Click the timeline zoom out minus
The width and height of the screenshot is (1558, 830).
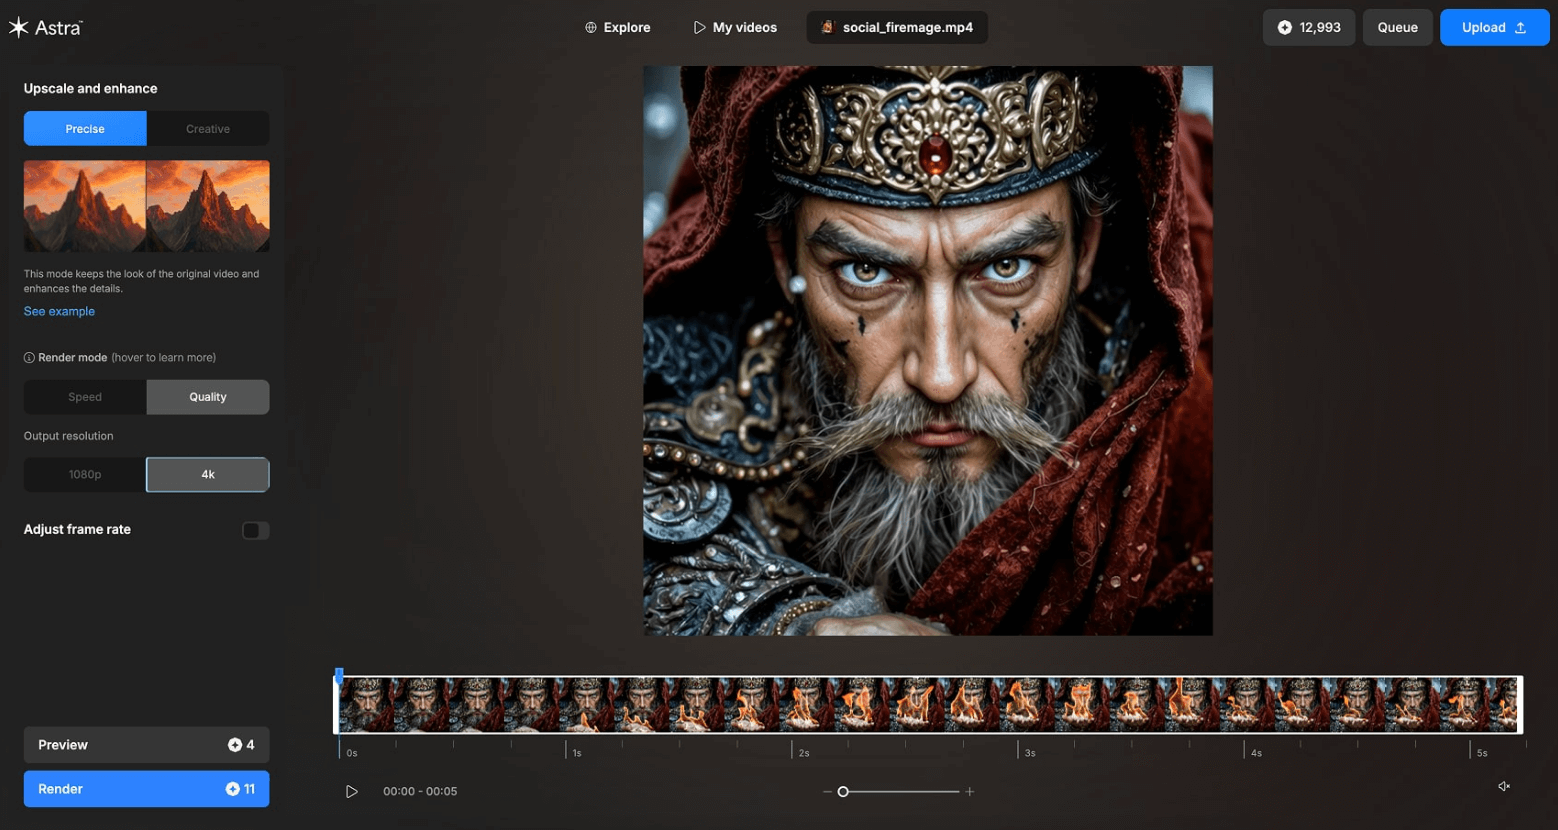(x=827, y=791)
